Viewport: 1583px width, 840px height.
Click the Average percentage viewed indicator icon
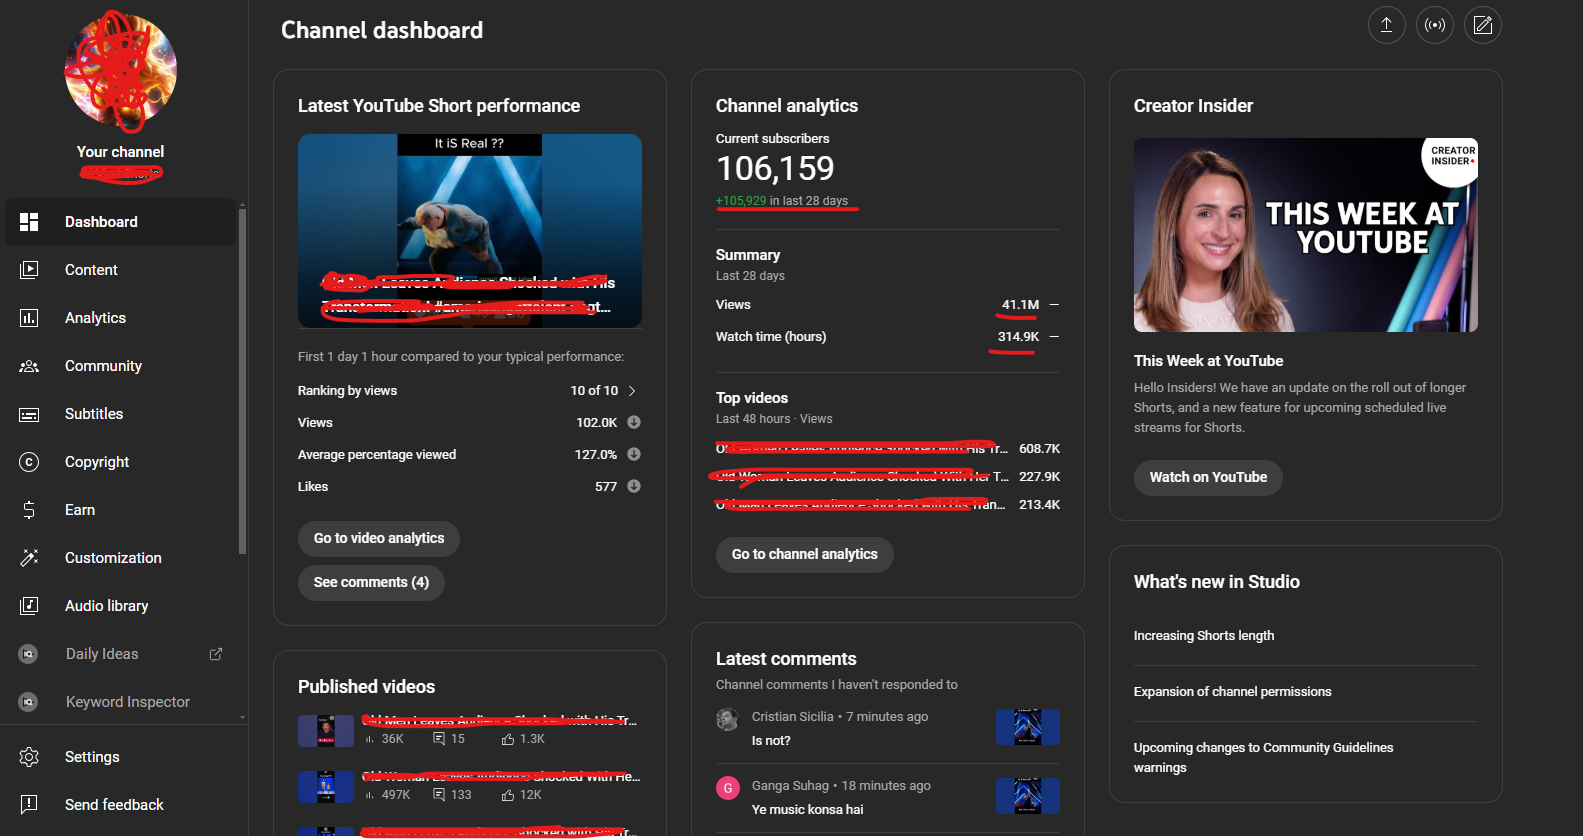pyautogui.click(x=634, y=454)
